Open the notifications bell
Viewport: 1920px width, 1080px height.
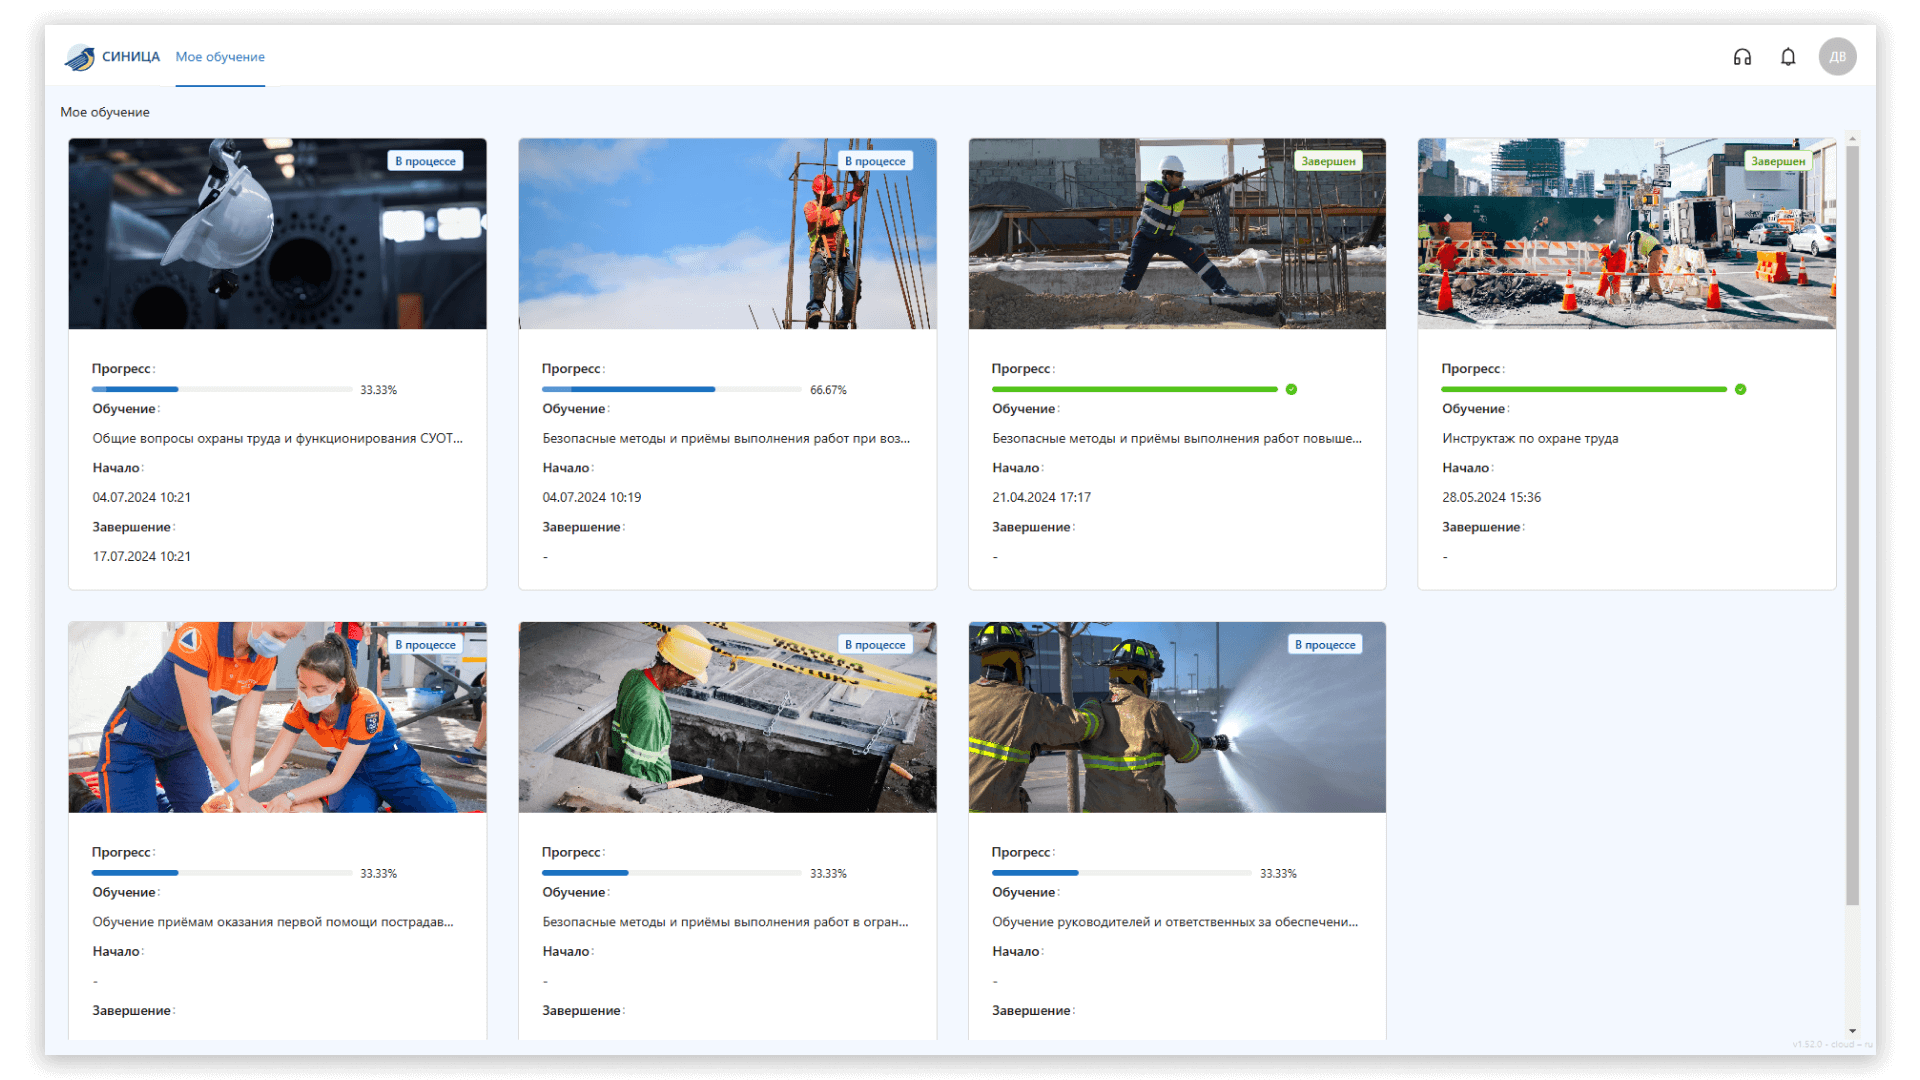click(x=1788, y=57)
